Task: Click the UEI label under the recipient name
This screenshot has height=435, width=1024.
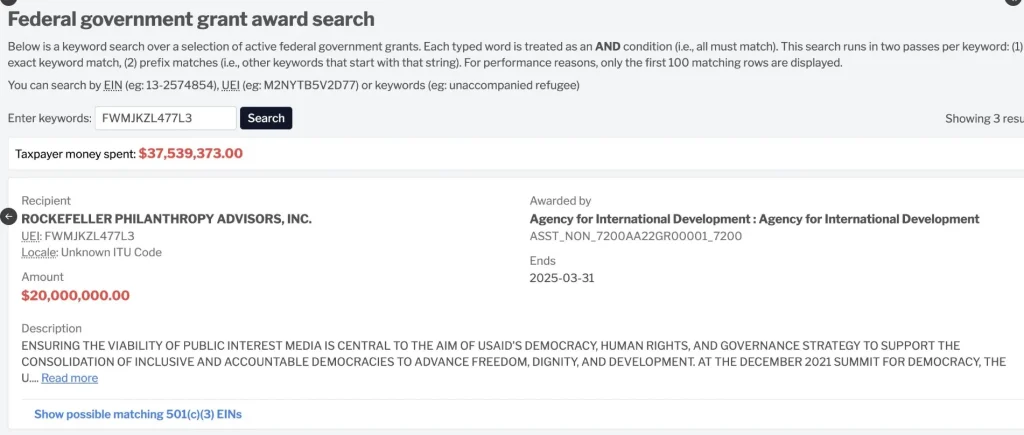Action: 31,236
